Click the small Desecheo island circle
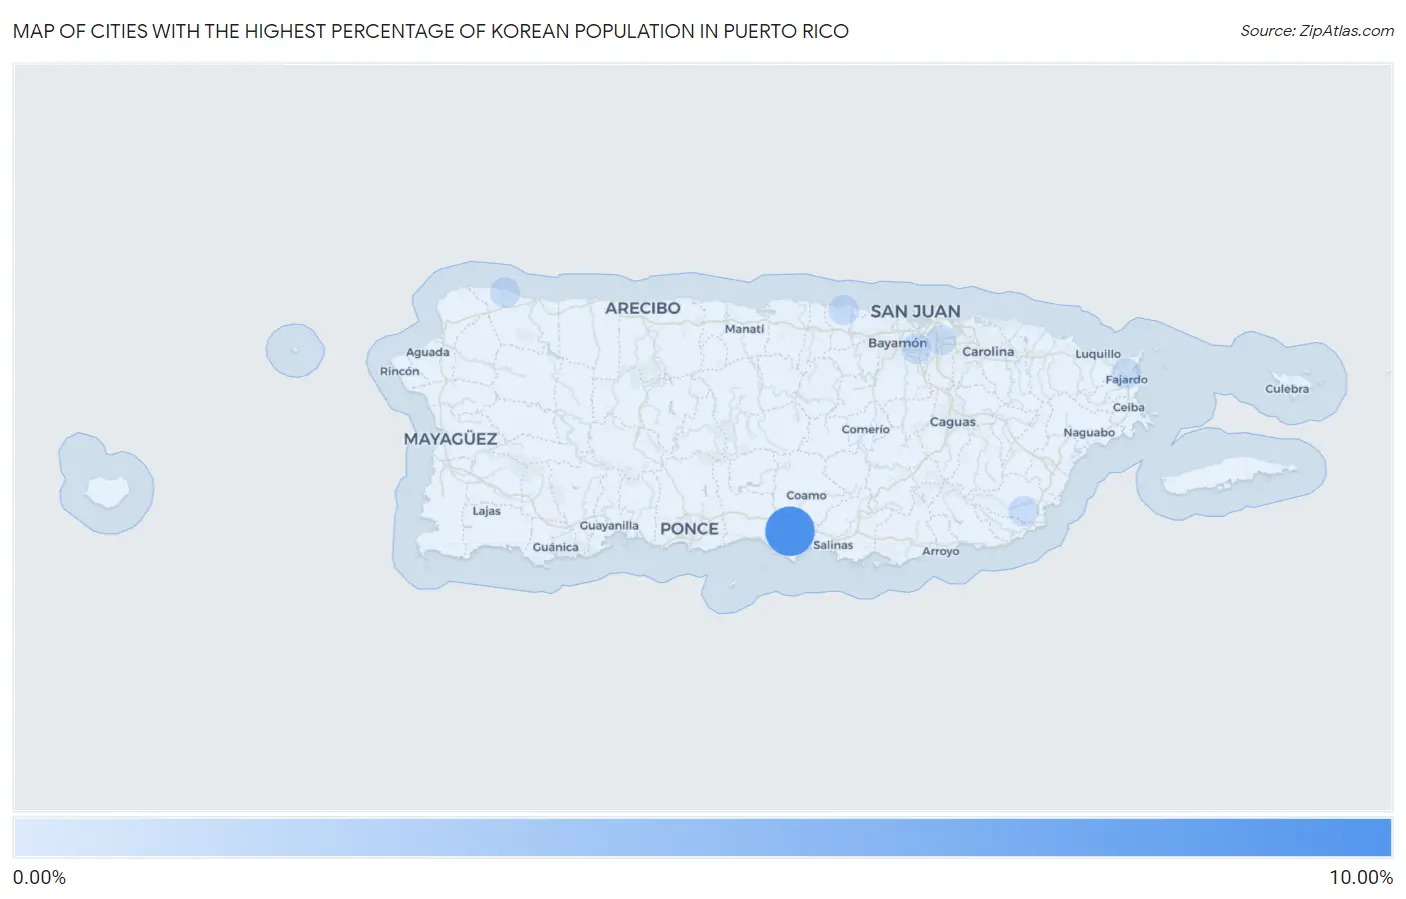 point(295,350)
